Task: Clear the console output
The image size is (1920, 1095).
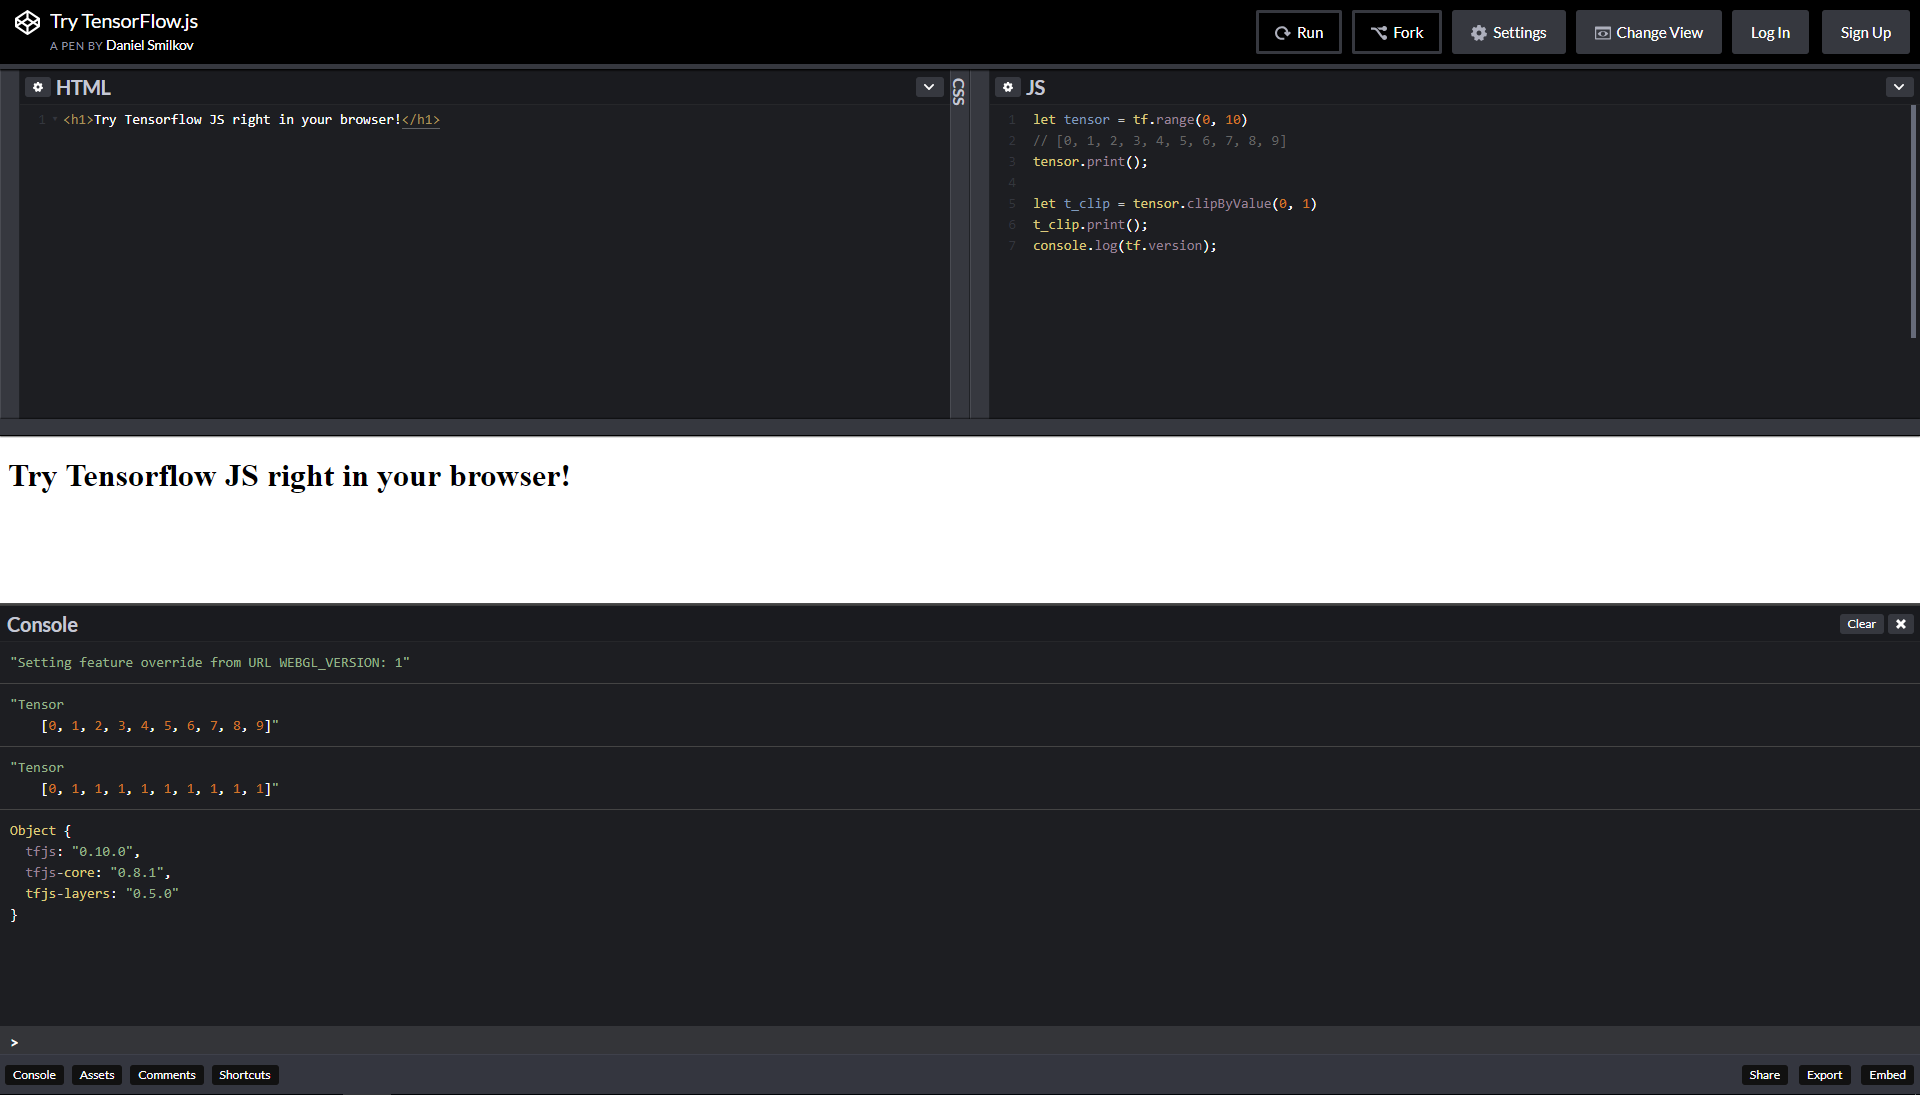Action: (1861, 624)
